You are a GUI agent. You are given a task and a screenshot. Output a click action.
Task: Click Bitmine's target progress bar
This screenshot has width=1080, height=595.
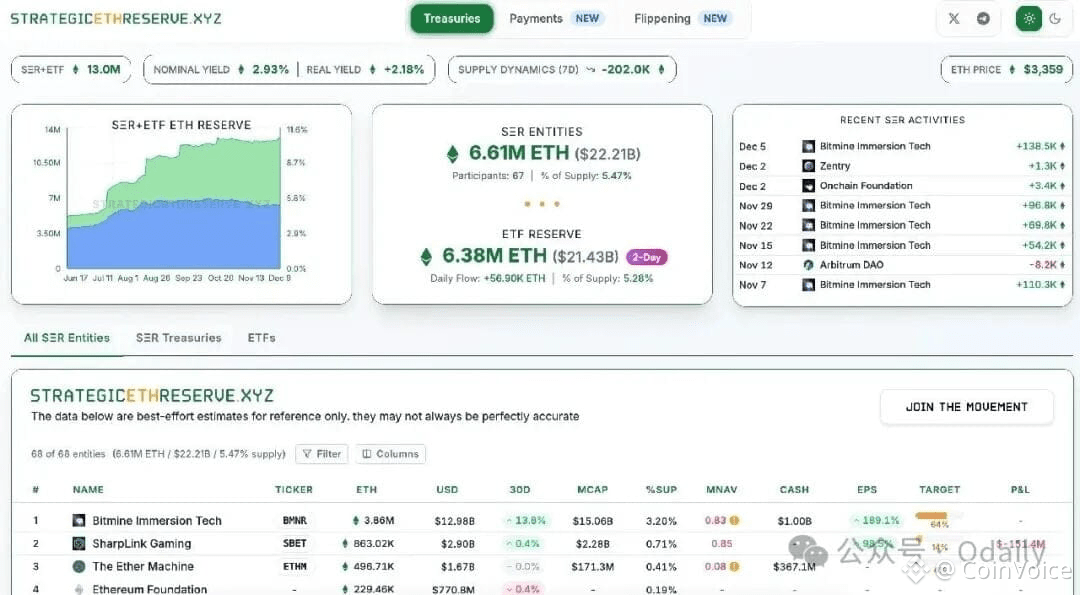pyautogui.click(x=938, y=515)
